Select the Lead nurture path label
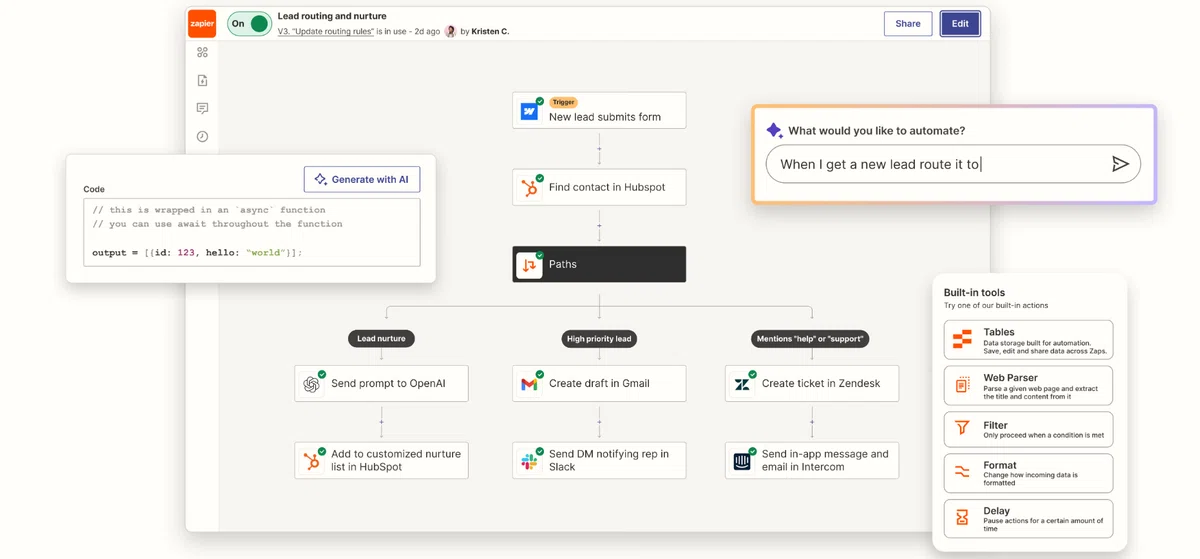This screenshot has width=1200, height=559. click(x=381, y=338)
